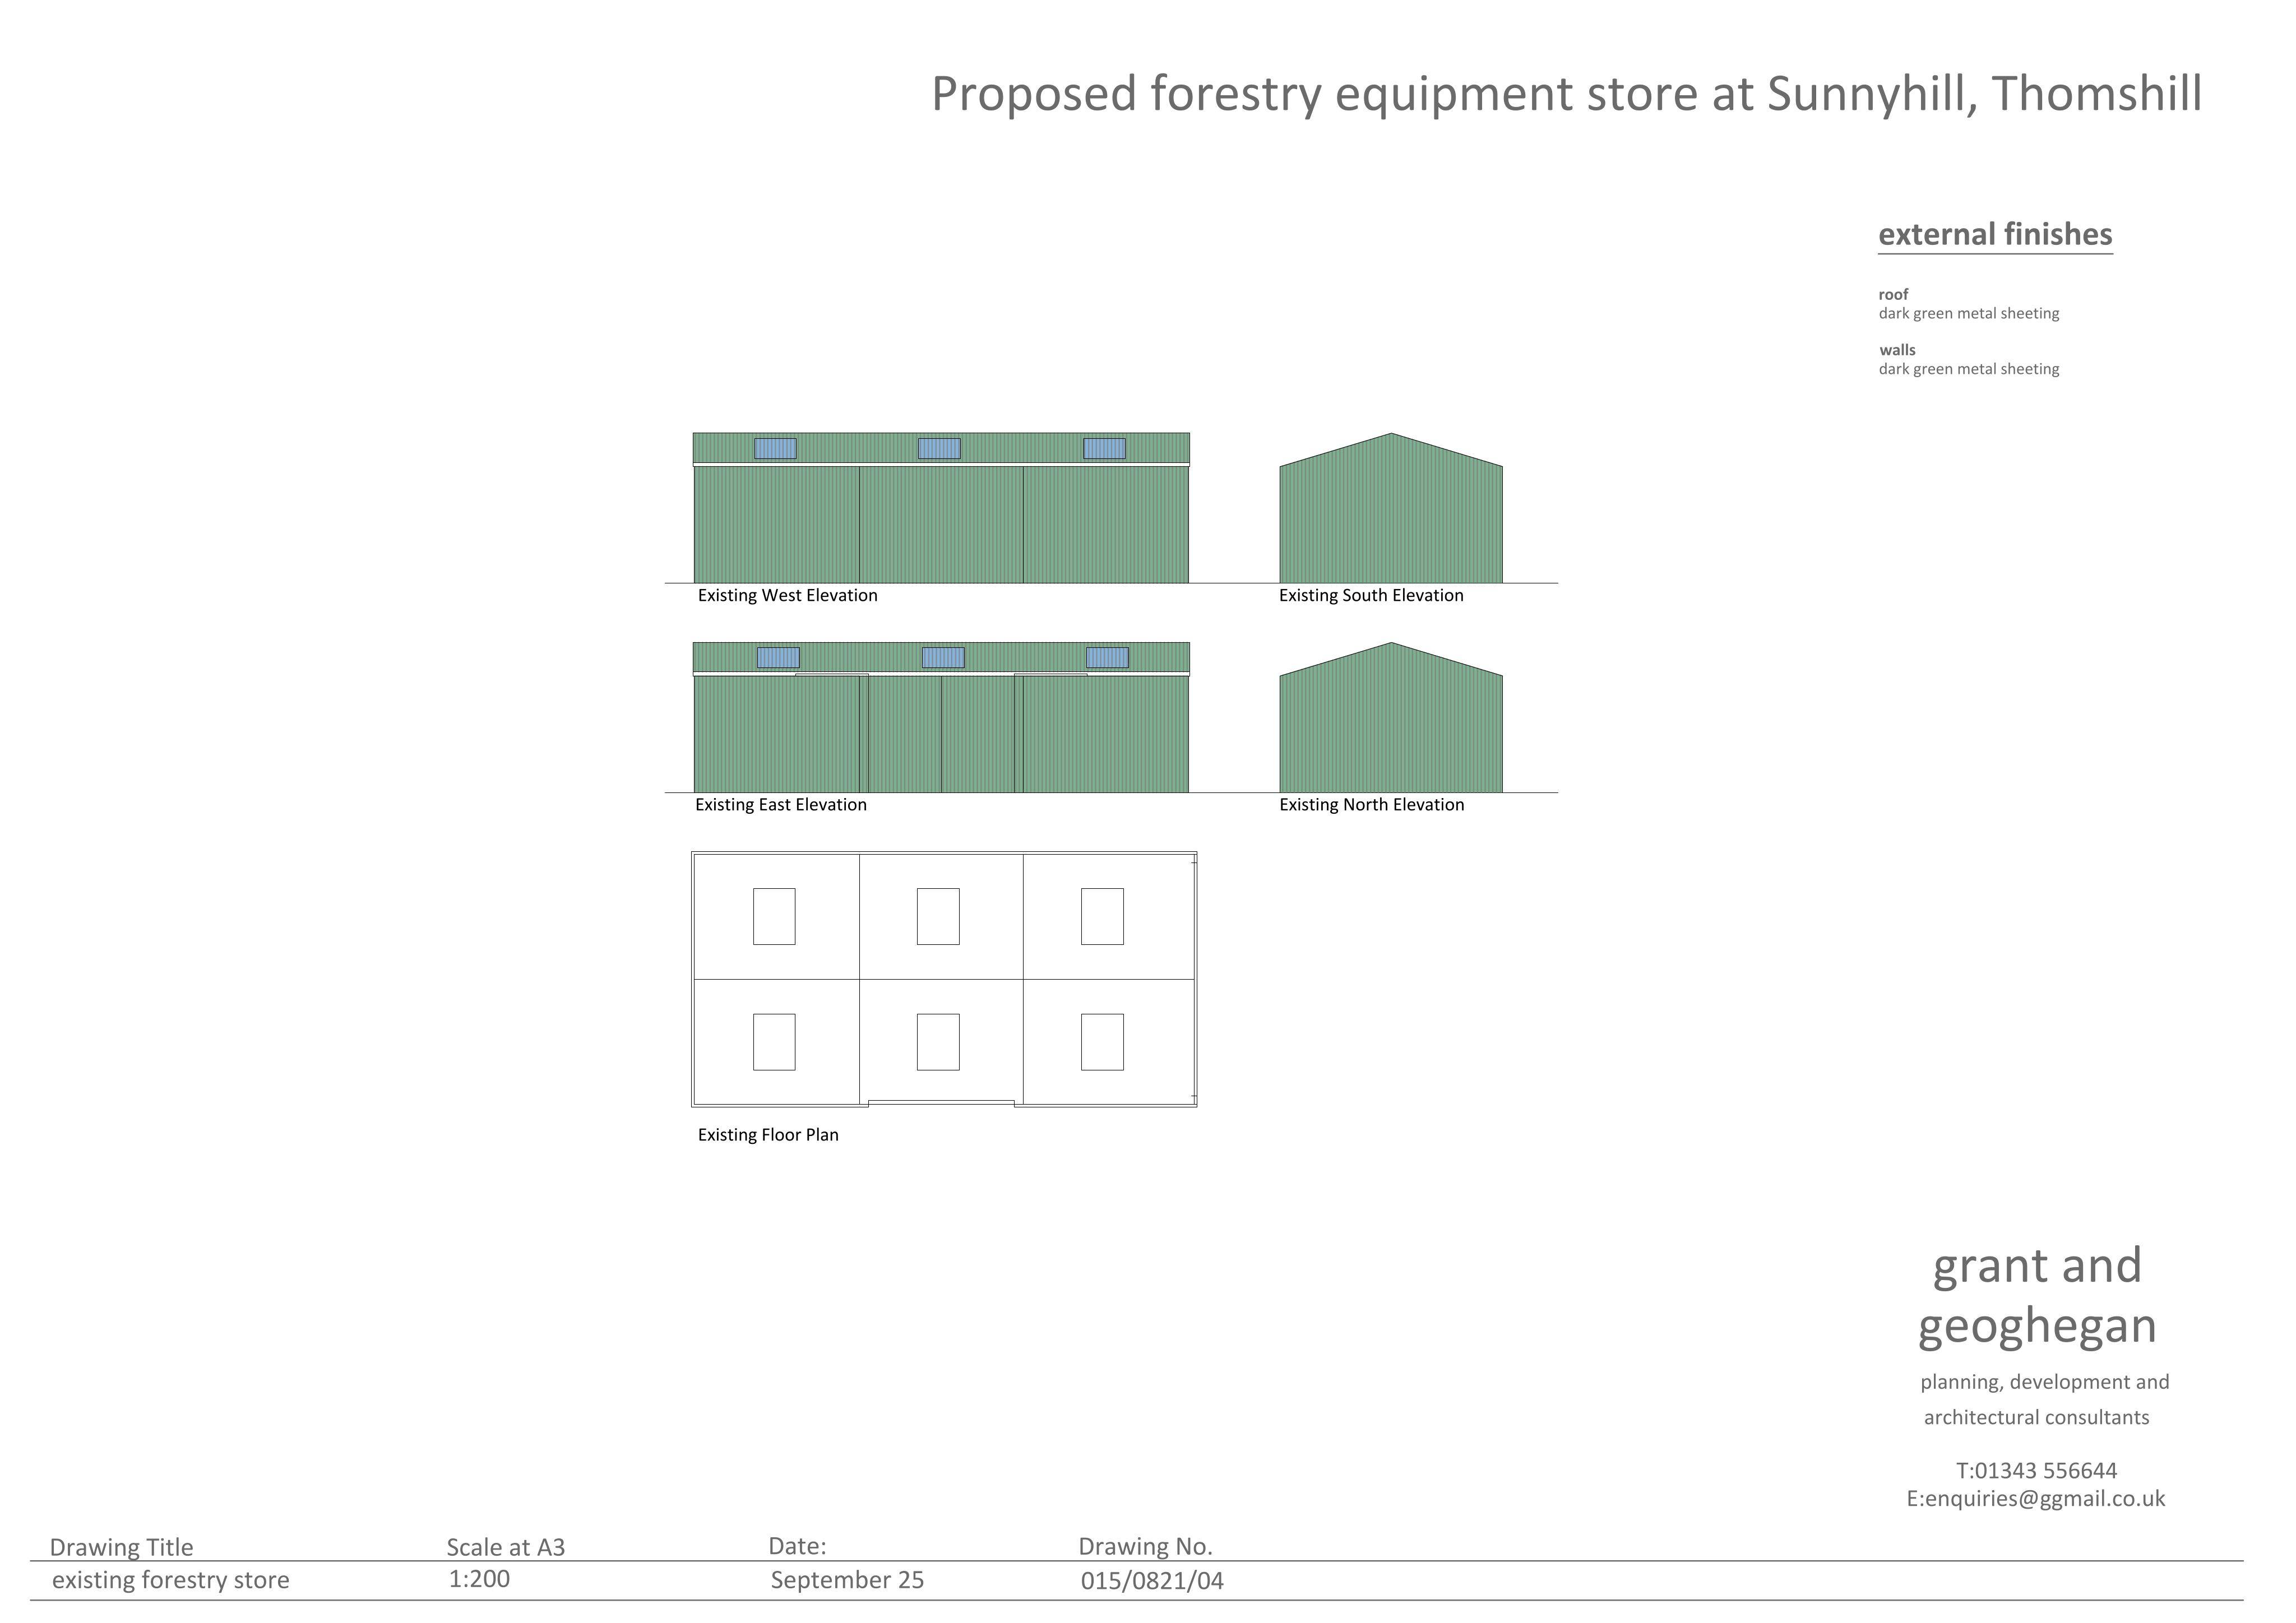Click the 'Existing West Elevation' caption

pos(787,595)
